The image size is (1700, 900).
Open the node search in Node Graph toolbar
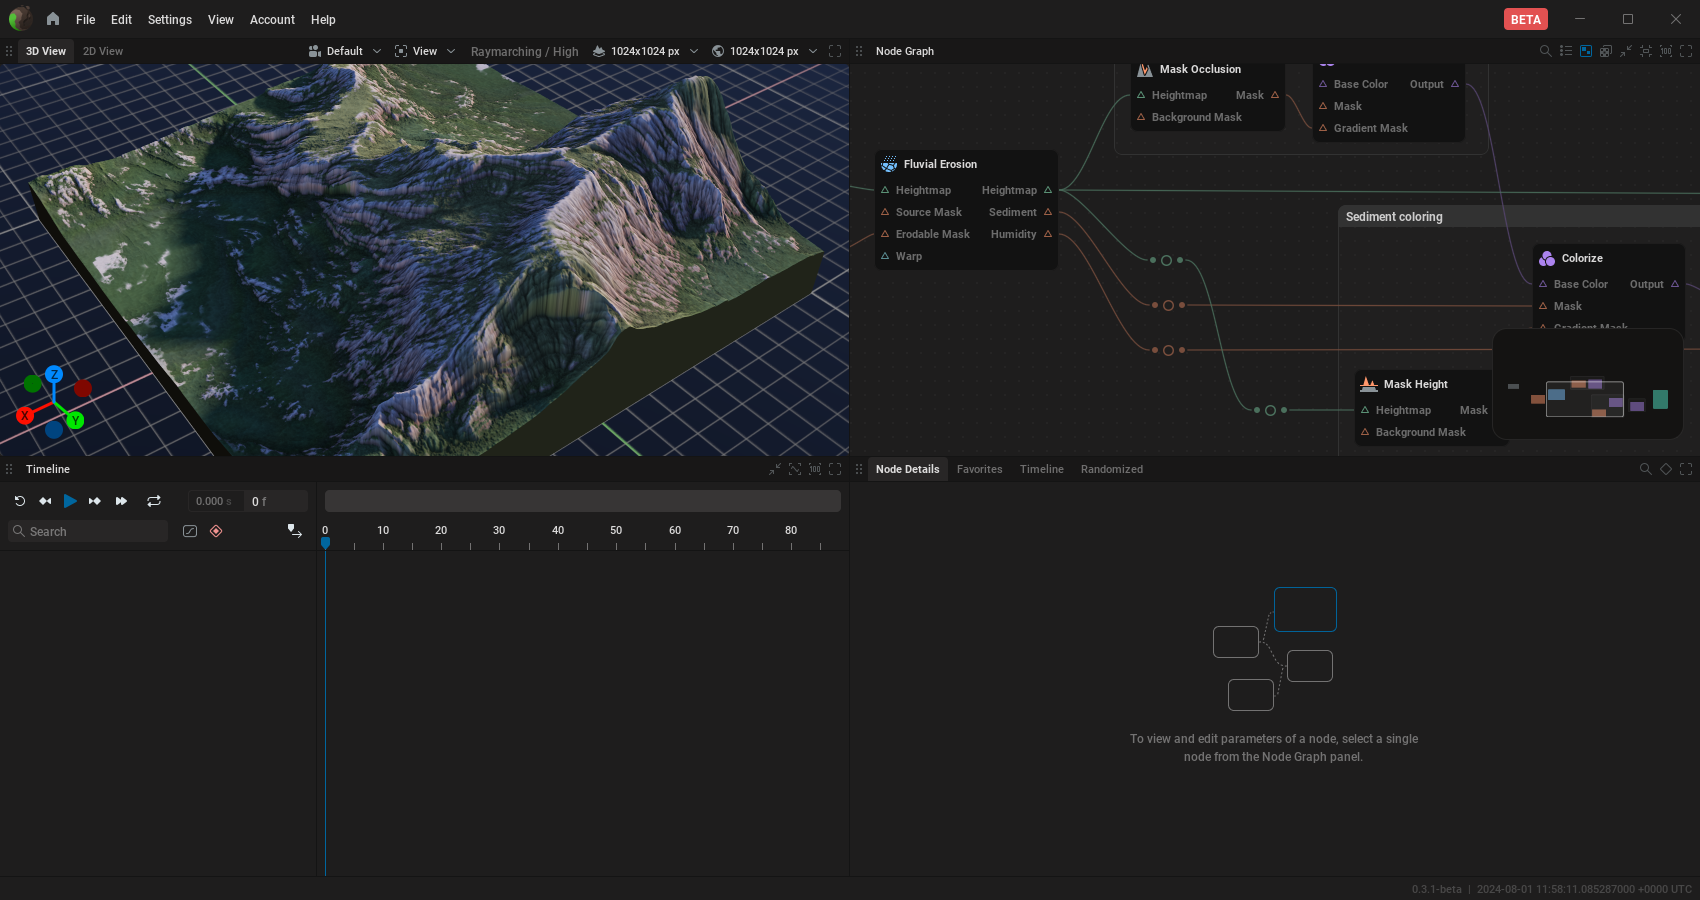[x=1545, y=50]
